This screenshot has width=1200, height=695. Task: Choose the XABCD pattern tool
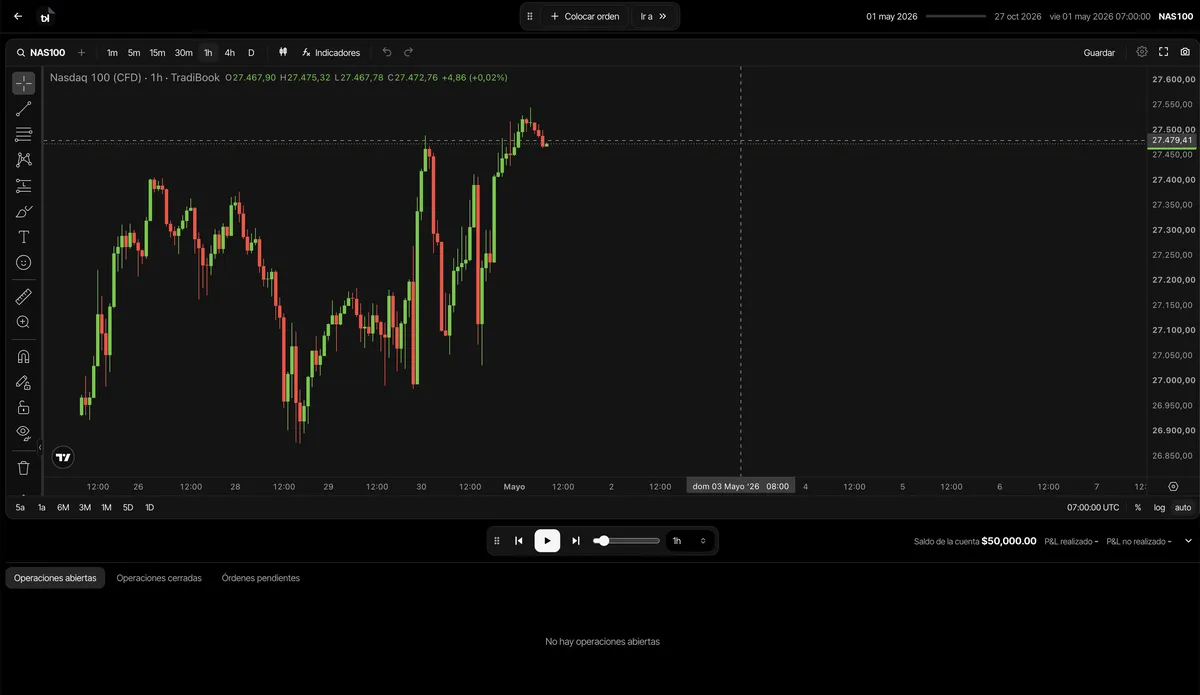(x=24, y=160)
